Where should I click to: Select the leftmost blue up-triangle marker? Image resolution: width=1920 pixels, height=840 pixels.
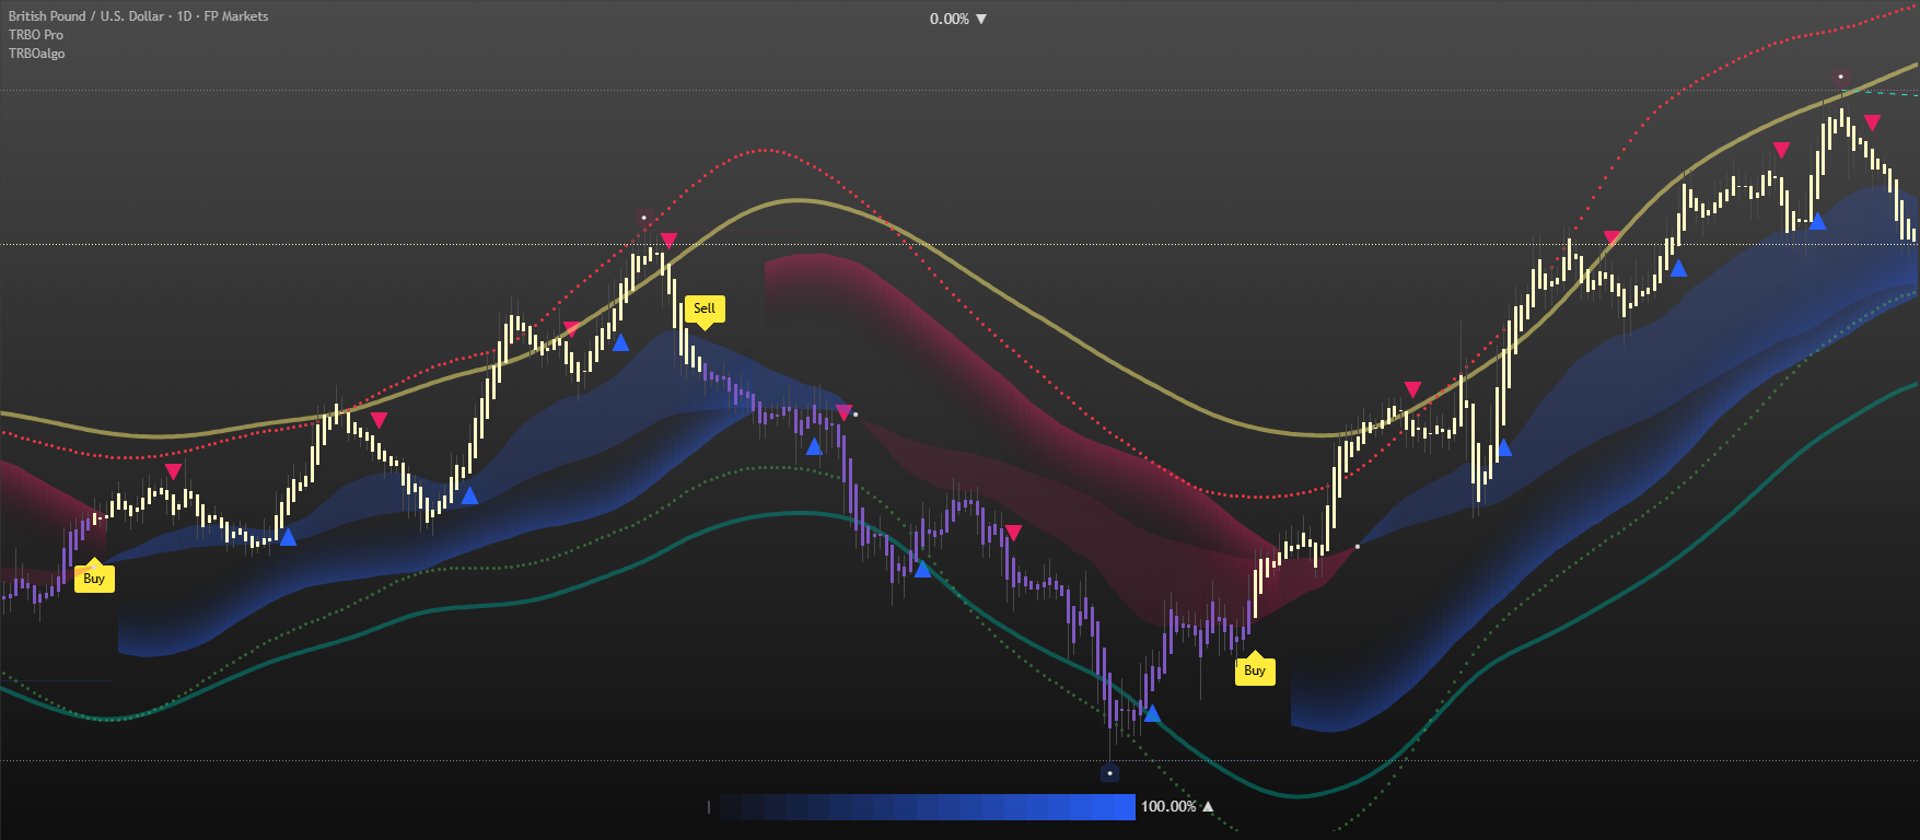[288, 538]
